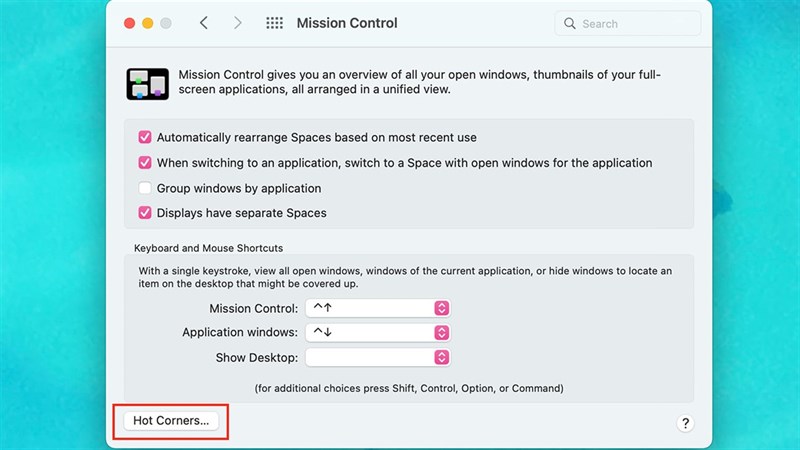Minimize the window with the yellow button
Viewport: 800px width, 450px height.
147,23
